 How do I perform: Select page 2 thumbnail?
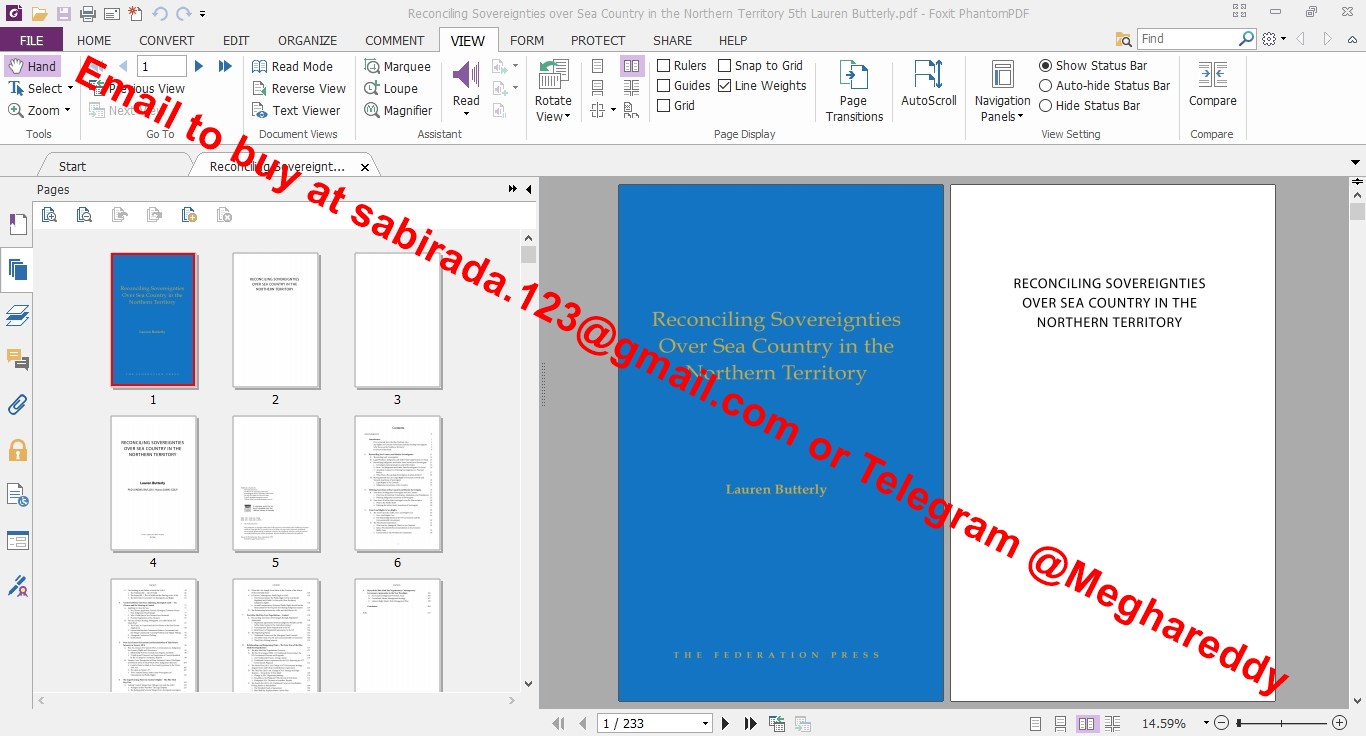click(275, 320)
